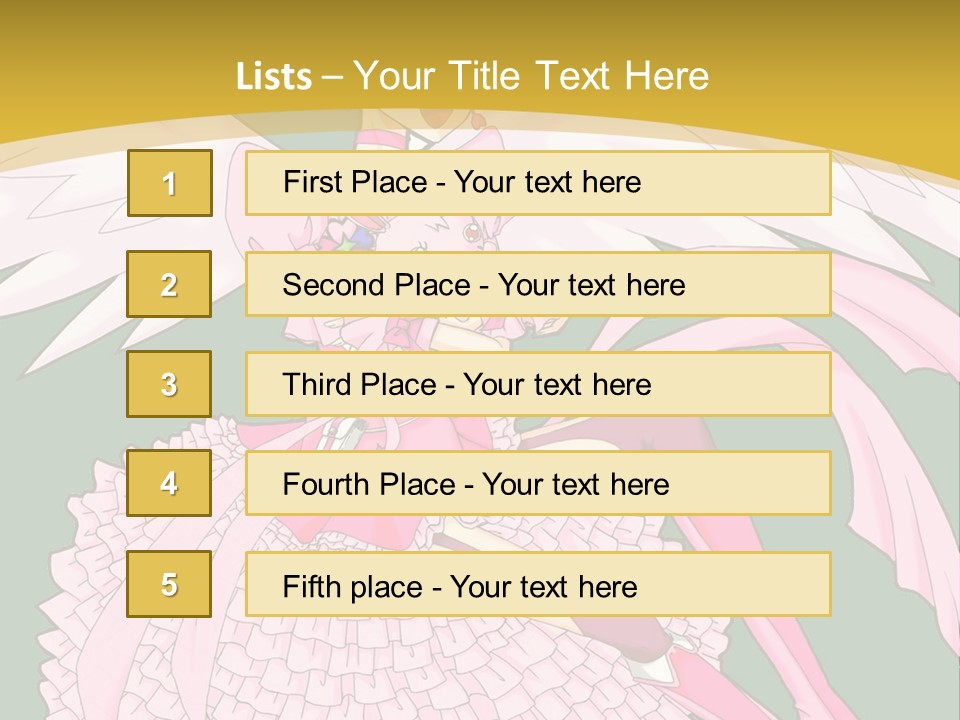Select the Third Place text bar

(538, 384)
